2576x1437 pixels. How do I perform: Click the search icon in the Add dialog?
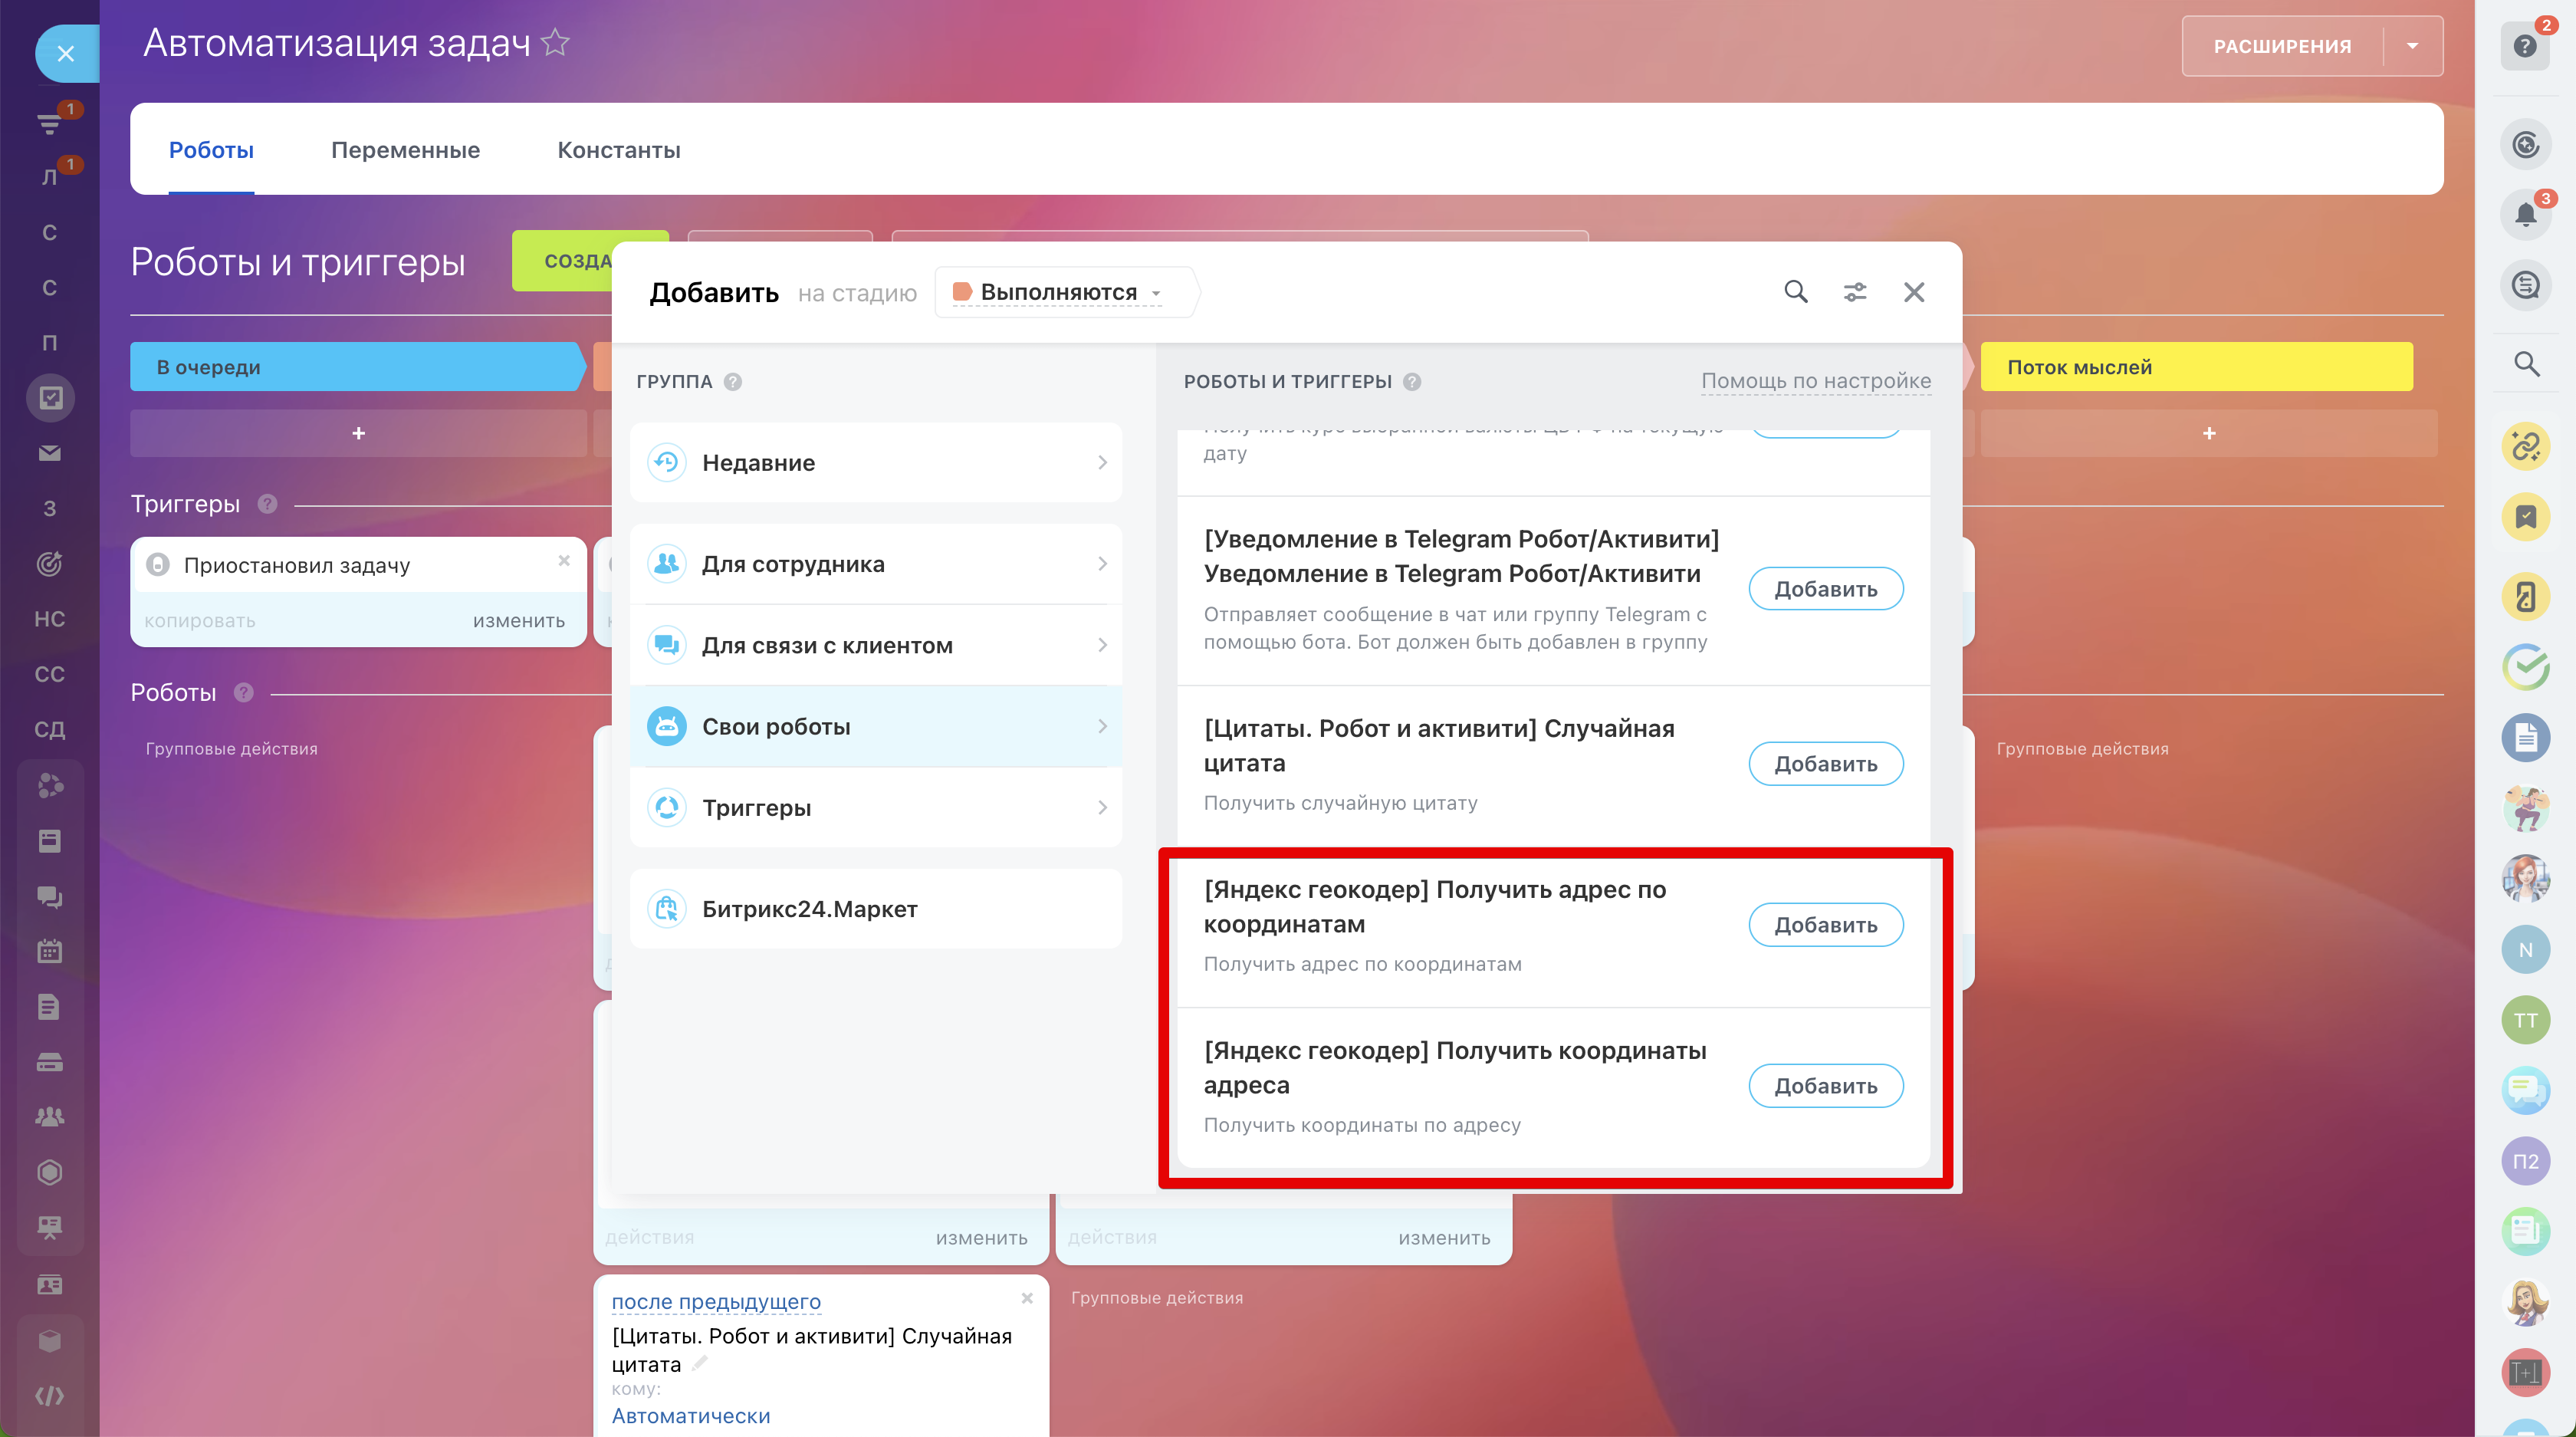point(1795,291)
